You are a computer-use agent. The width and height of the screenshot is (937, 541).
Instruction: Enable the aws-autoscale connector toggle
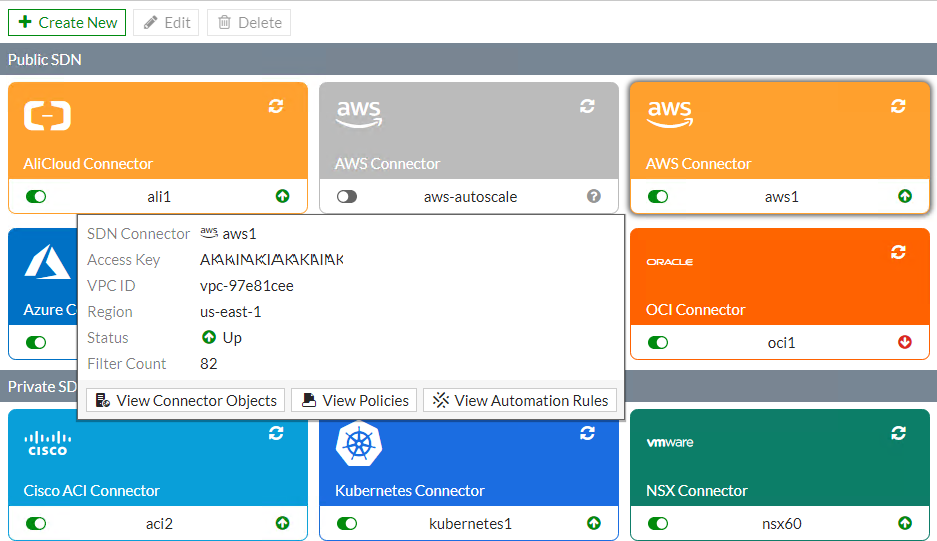pos(347,197)
